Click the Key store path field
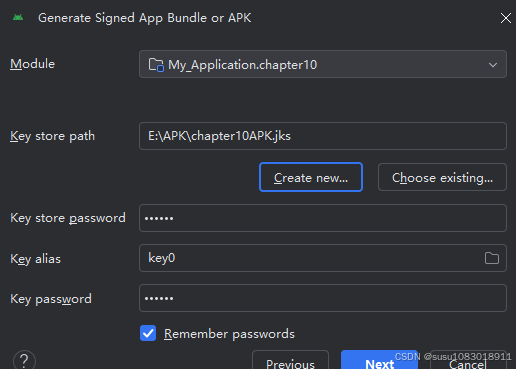Viewport: 516px width, 369px height. (323, 136)
